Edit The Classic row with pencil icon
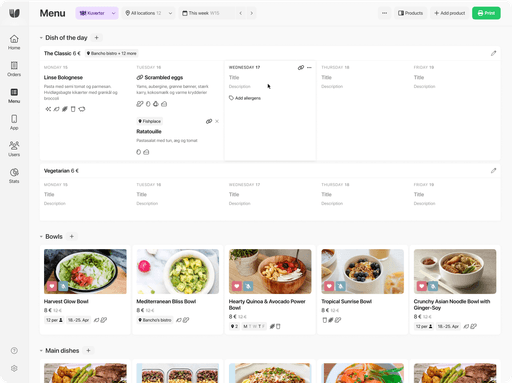Screen dimensions: 512x383 point(493,53)
